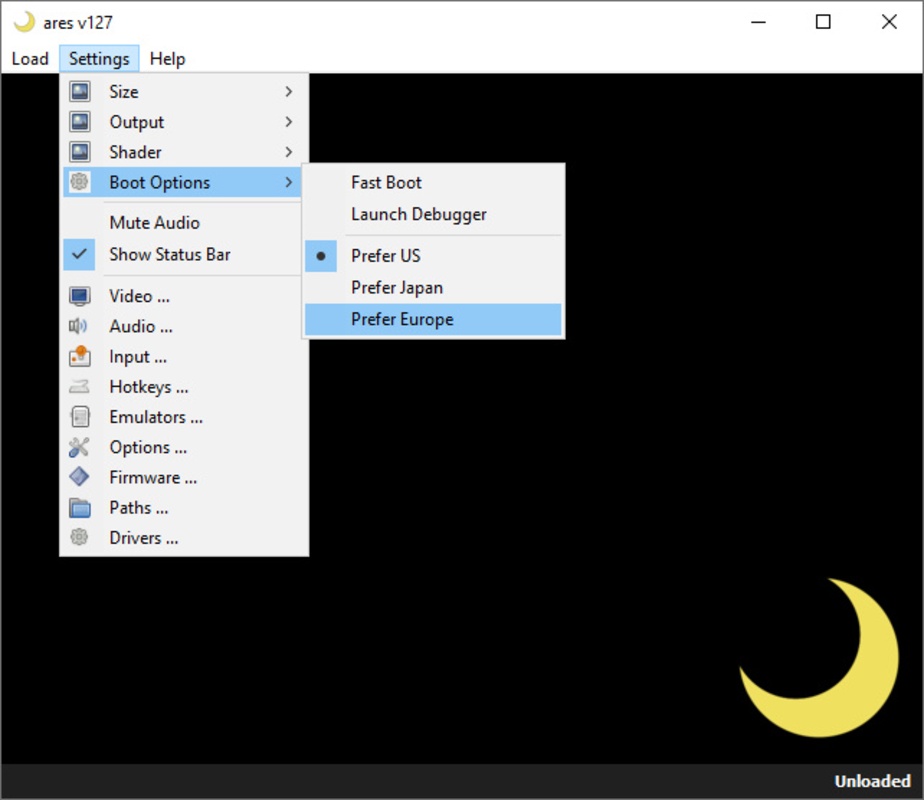Open Firmware settings entry
924x800 pixels.
184,477
